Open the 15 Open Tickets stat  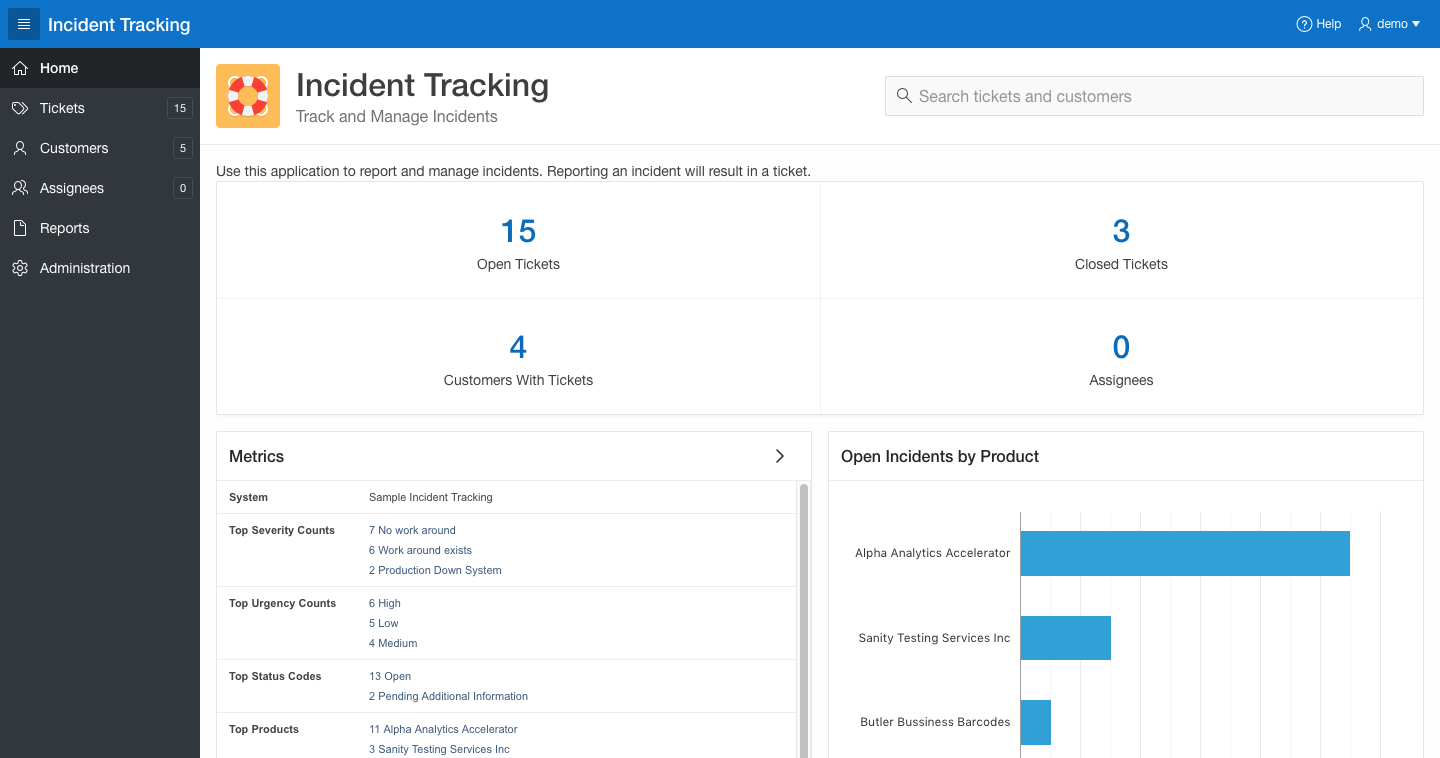518,232
